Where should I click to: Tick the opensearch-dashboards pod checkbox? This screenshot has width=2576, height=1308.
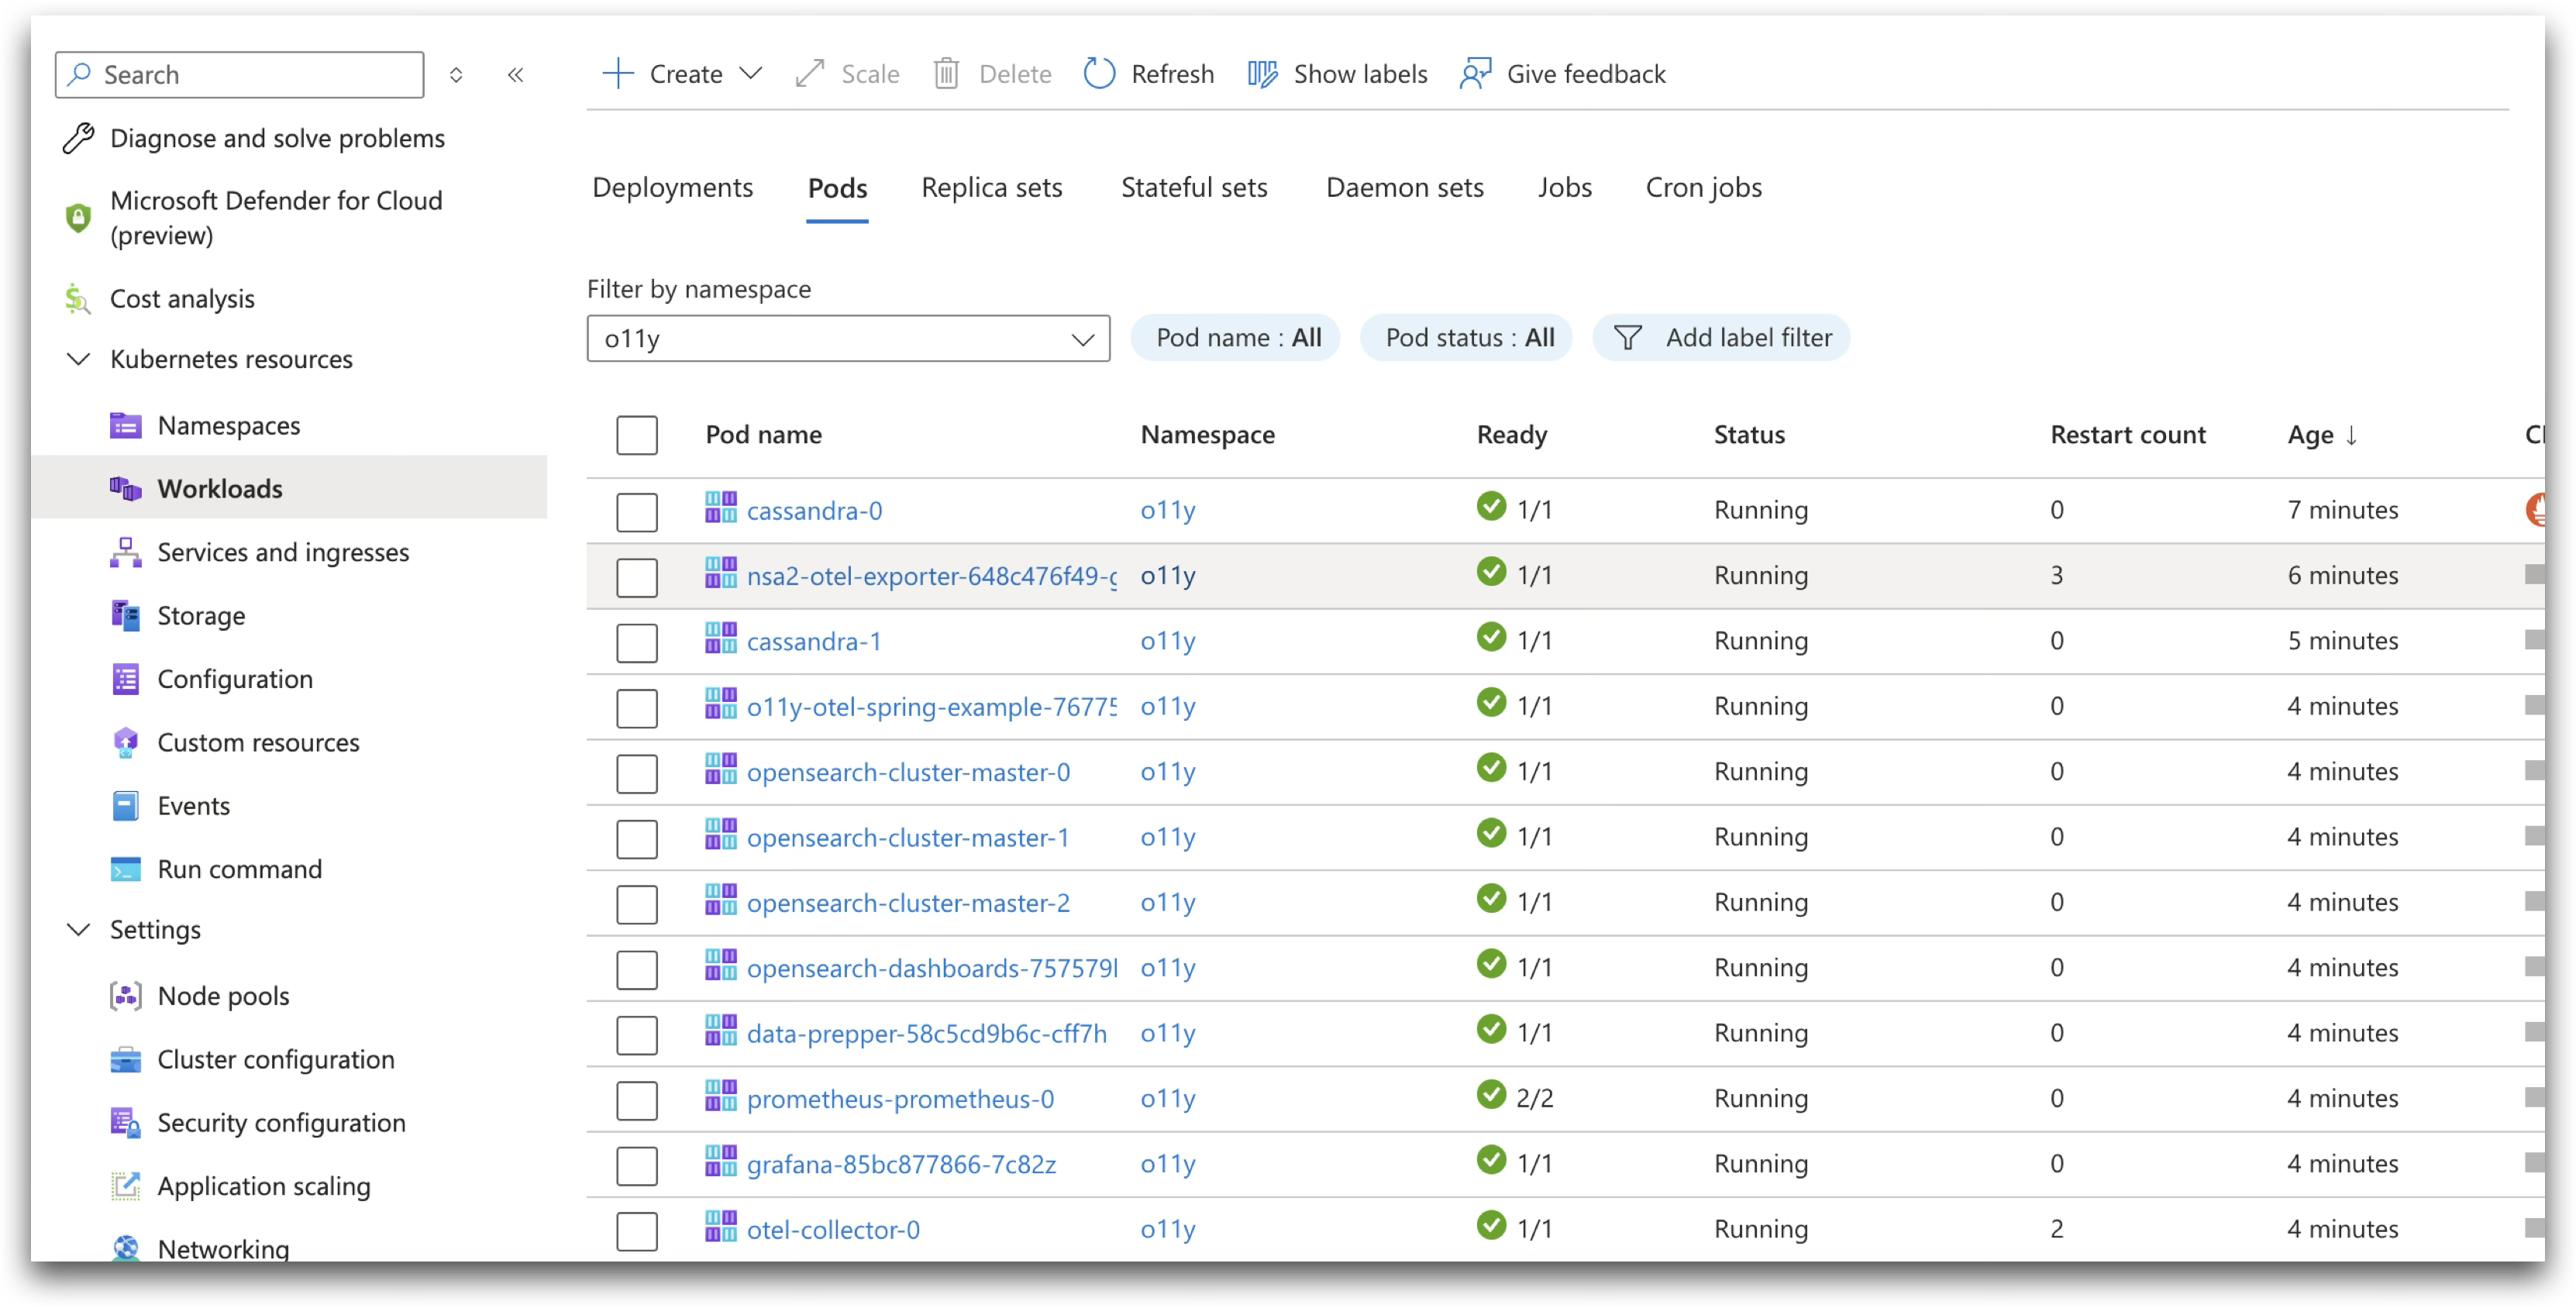point(637,969)
